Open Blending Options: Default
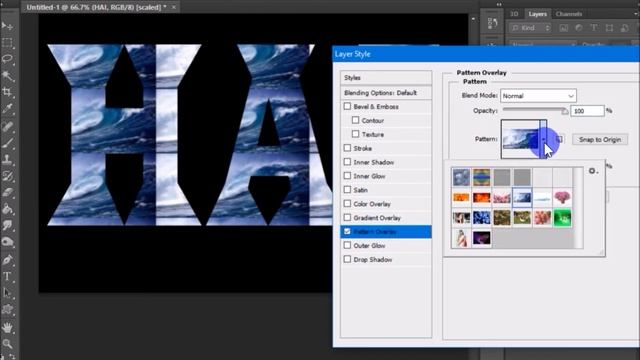This screenshot has height=360, width=640. pos(386,93)
